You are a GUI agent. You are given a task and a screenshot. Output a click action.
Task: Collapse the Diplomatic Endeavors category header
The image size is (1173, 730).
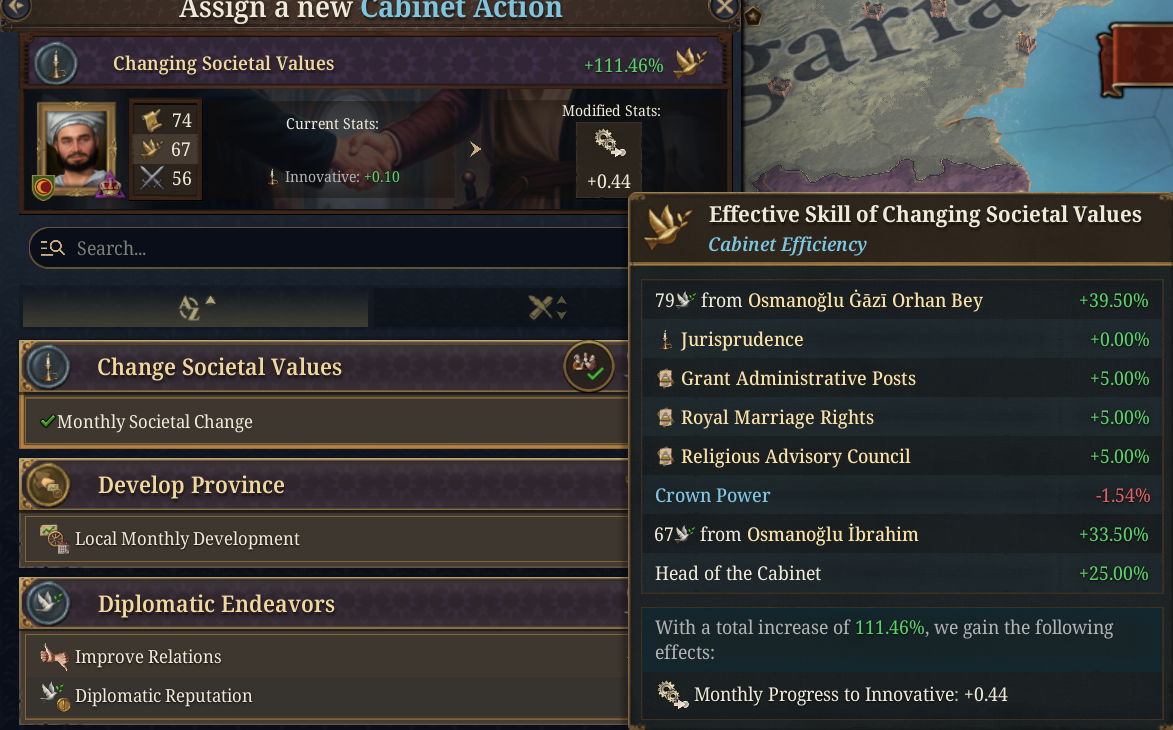click(300, 603)
